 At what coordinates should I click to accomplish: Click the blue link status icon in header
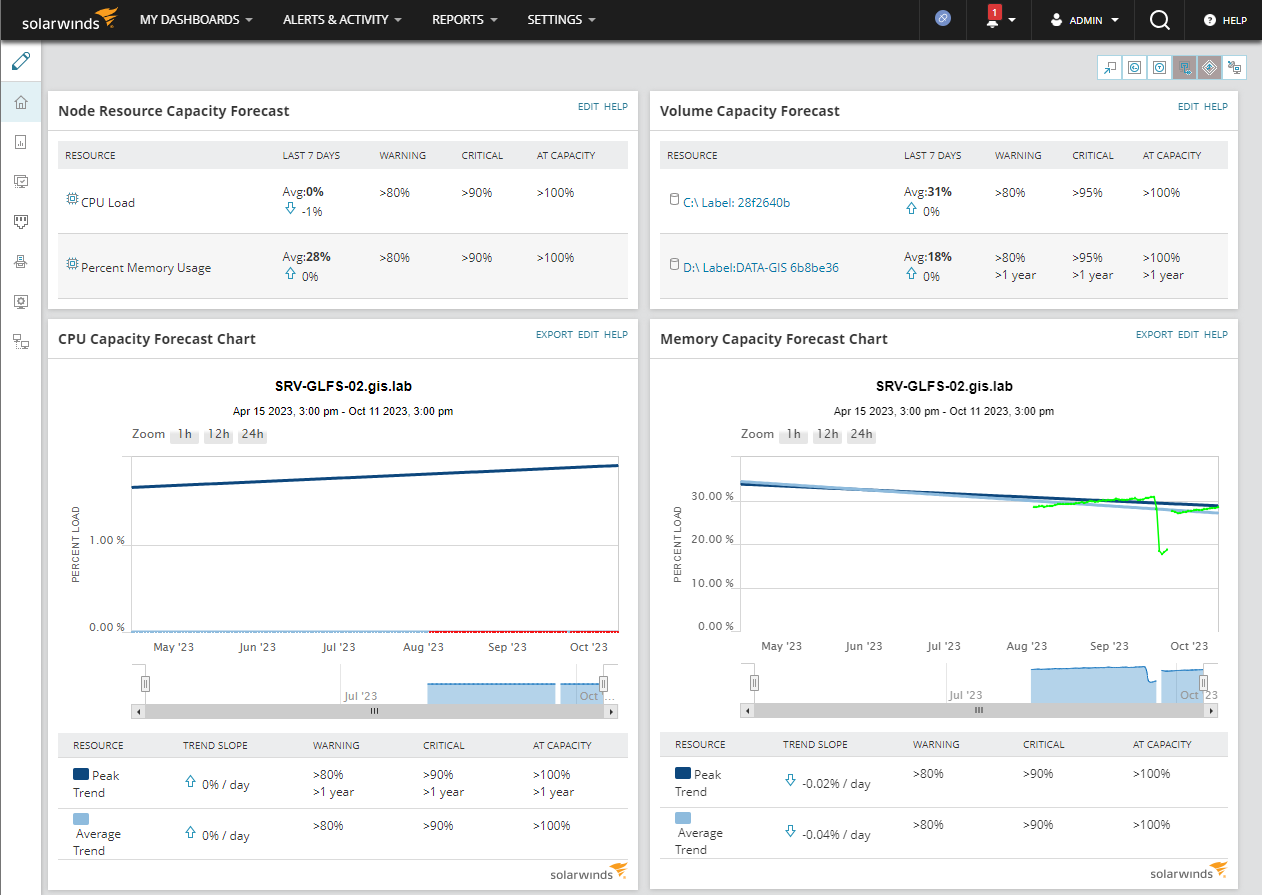[x=943, y=19]
